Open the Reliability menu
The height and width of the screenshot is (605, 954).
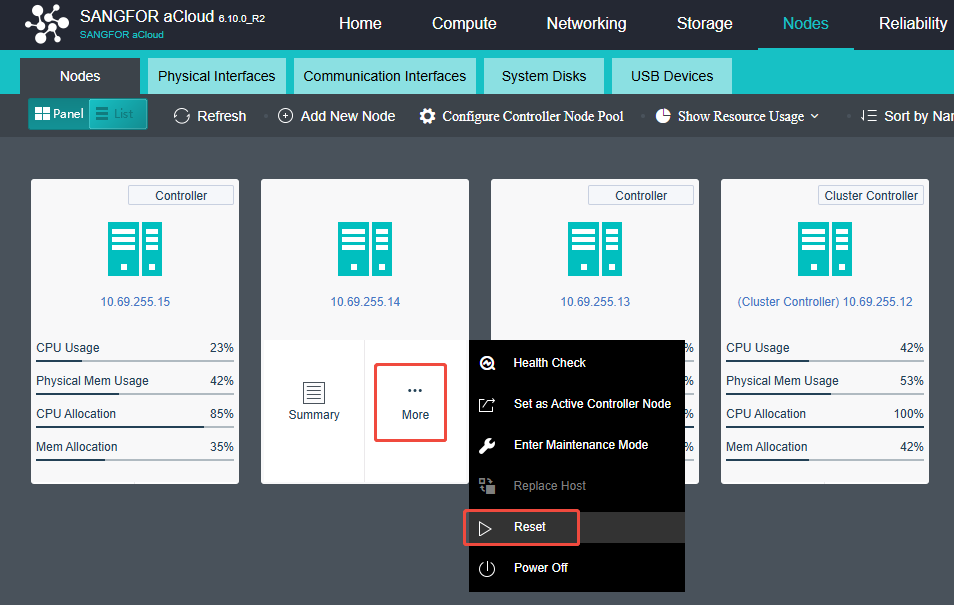tap(913, 24)
